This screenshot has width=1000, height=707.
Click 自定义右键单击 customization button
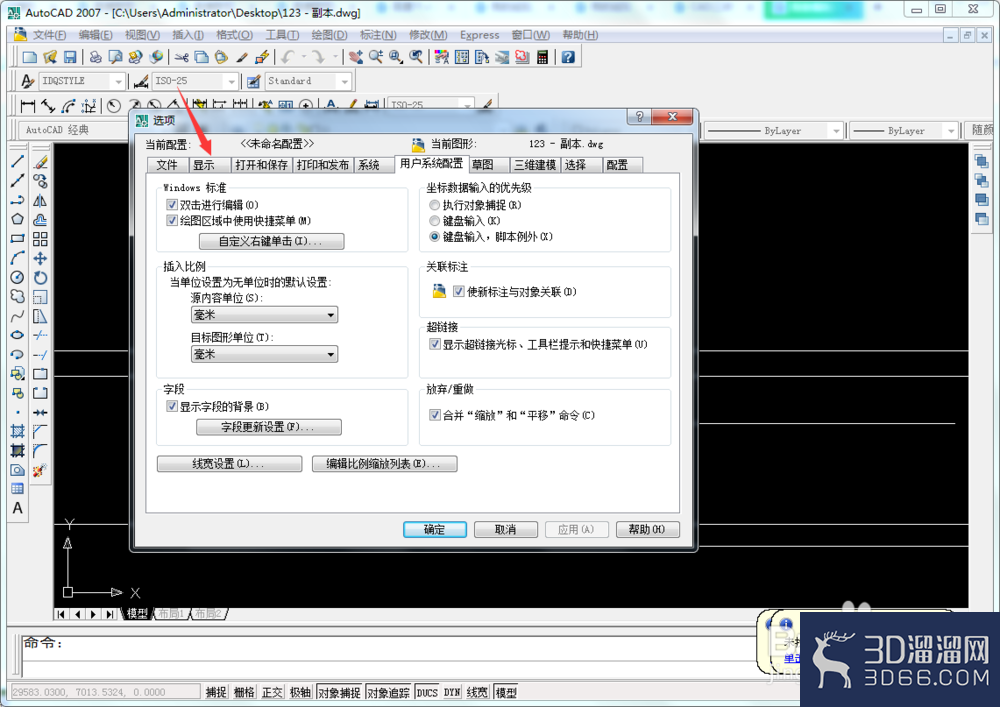[272, 242]
